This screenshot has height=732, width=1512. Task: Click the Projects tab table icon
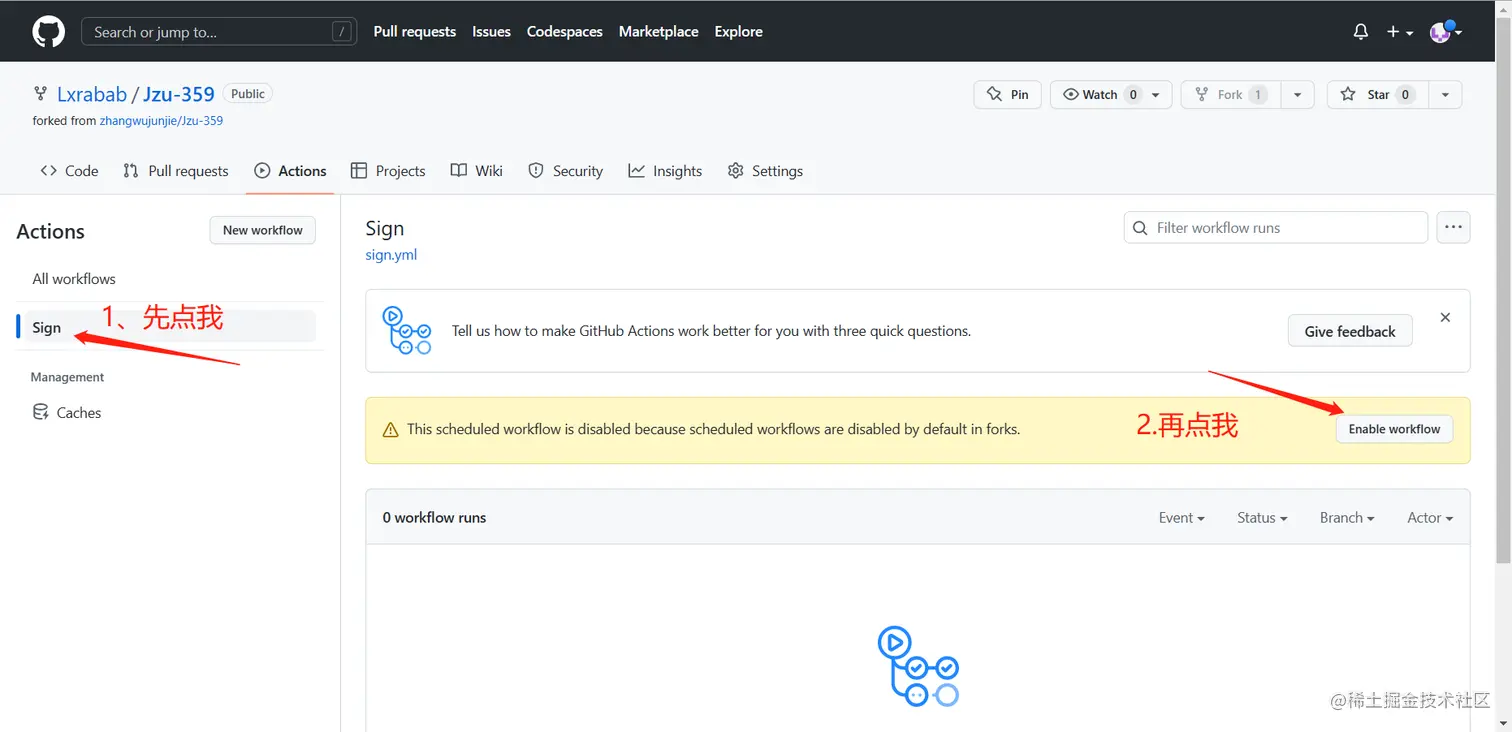pos(359,171)
